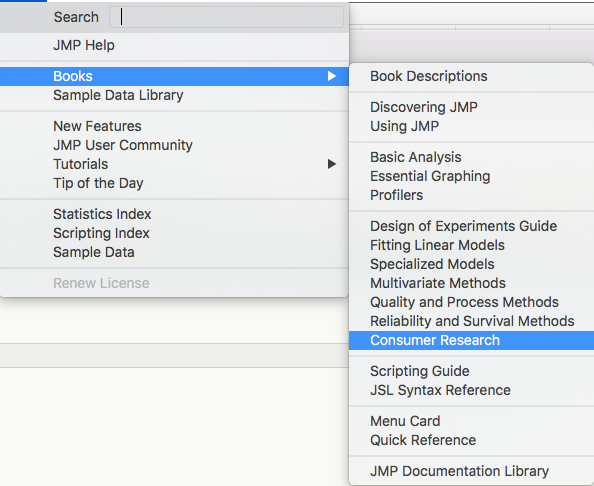The height and width of the screenshot is (486, 594).
Task: Expand the Tutorials submenu arrow
Action: point(331,164)
